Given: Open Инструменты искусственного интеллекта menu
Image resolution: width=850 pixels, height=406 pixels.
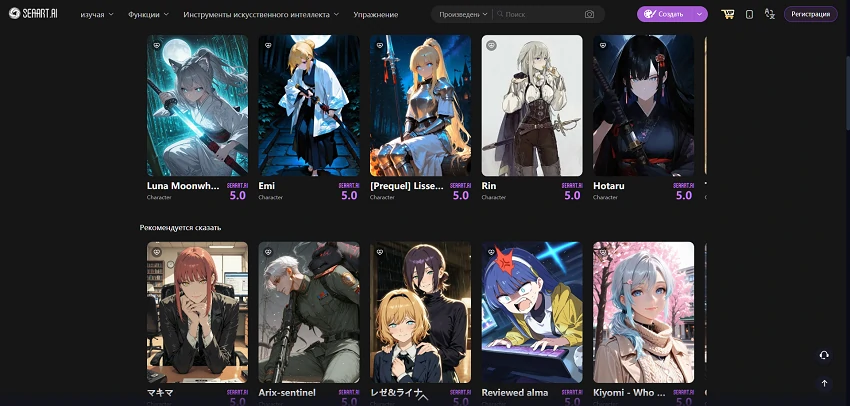Looking at the screenshot, I should [x=261, y=15].
